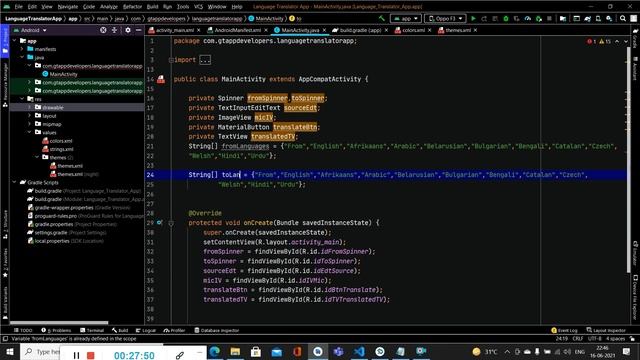Click the override gutter icon on line 29
Viewport: 640px width, 360px height.
160,223
